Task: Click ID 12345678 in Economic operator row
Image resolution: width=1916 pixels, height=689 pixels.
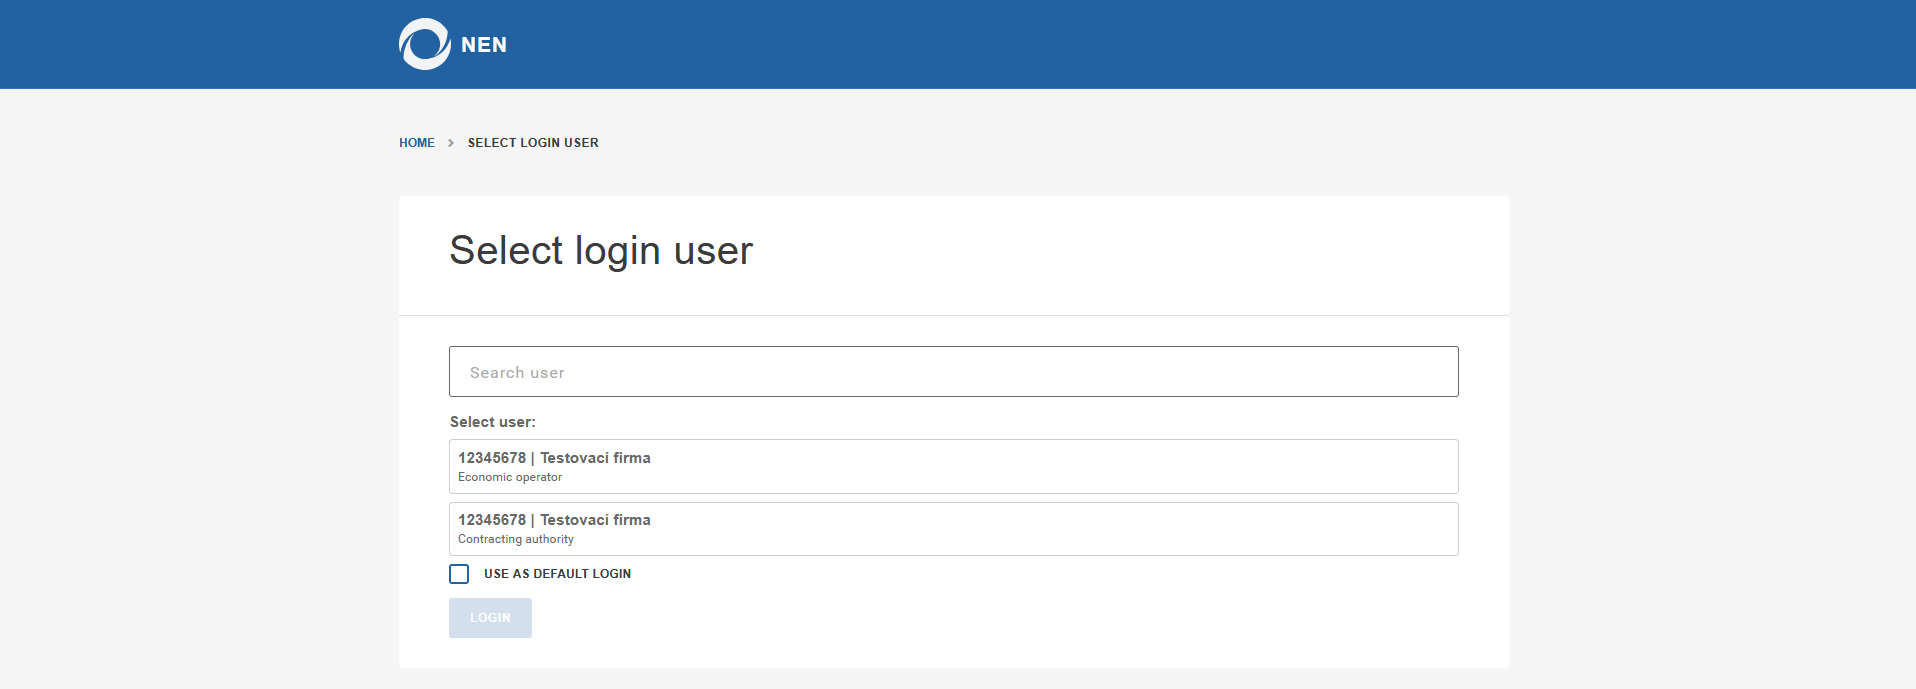Action: pyautogui.click(x=492, y=458)
